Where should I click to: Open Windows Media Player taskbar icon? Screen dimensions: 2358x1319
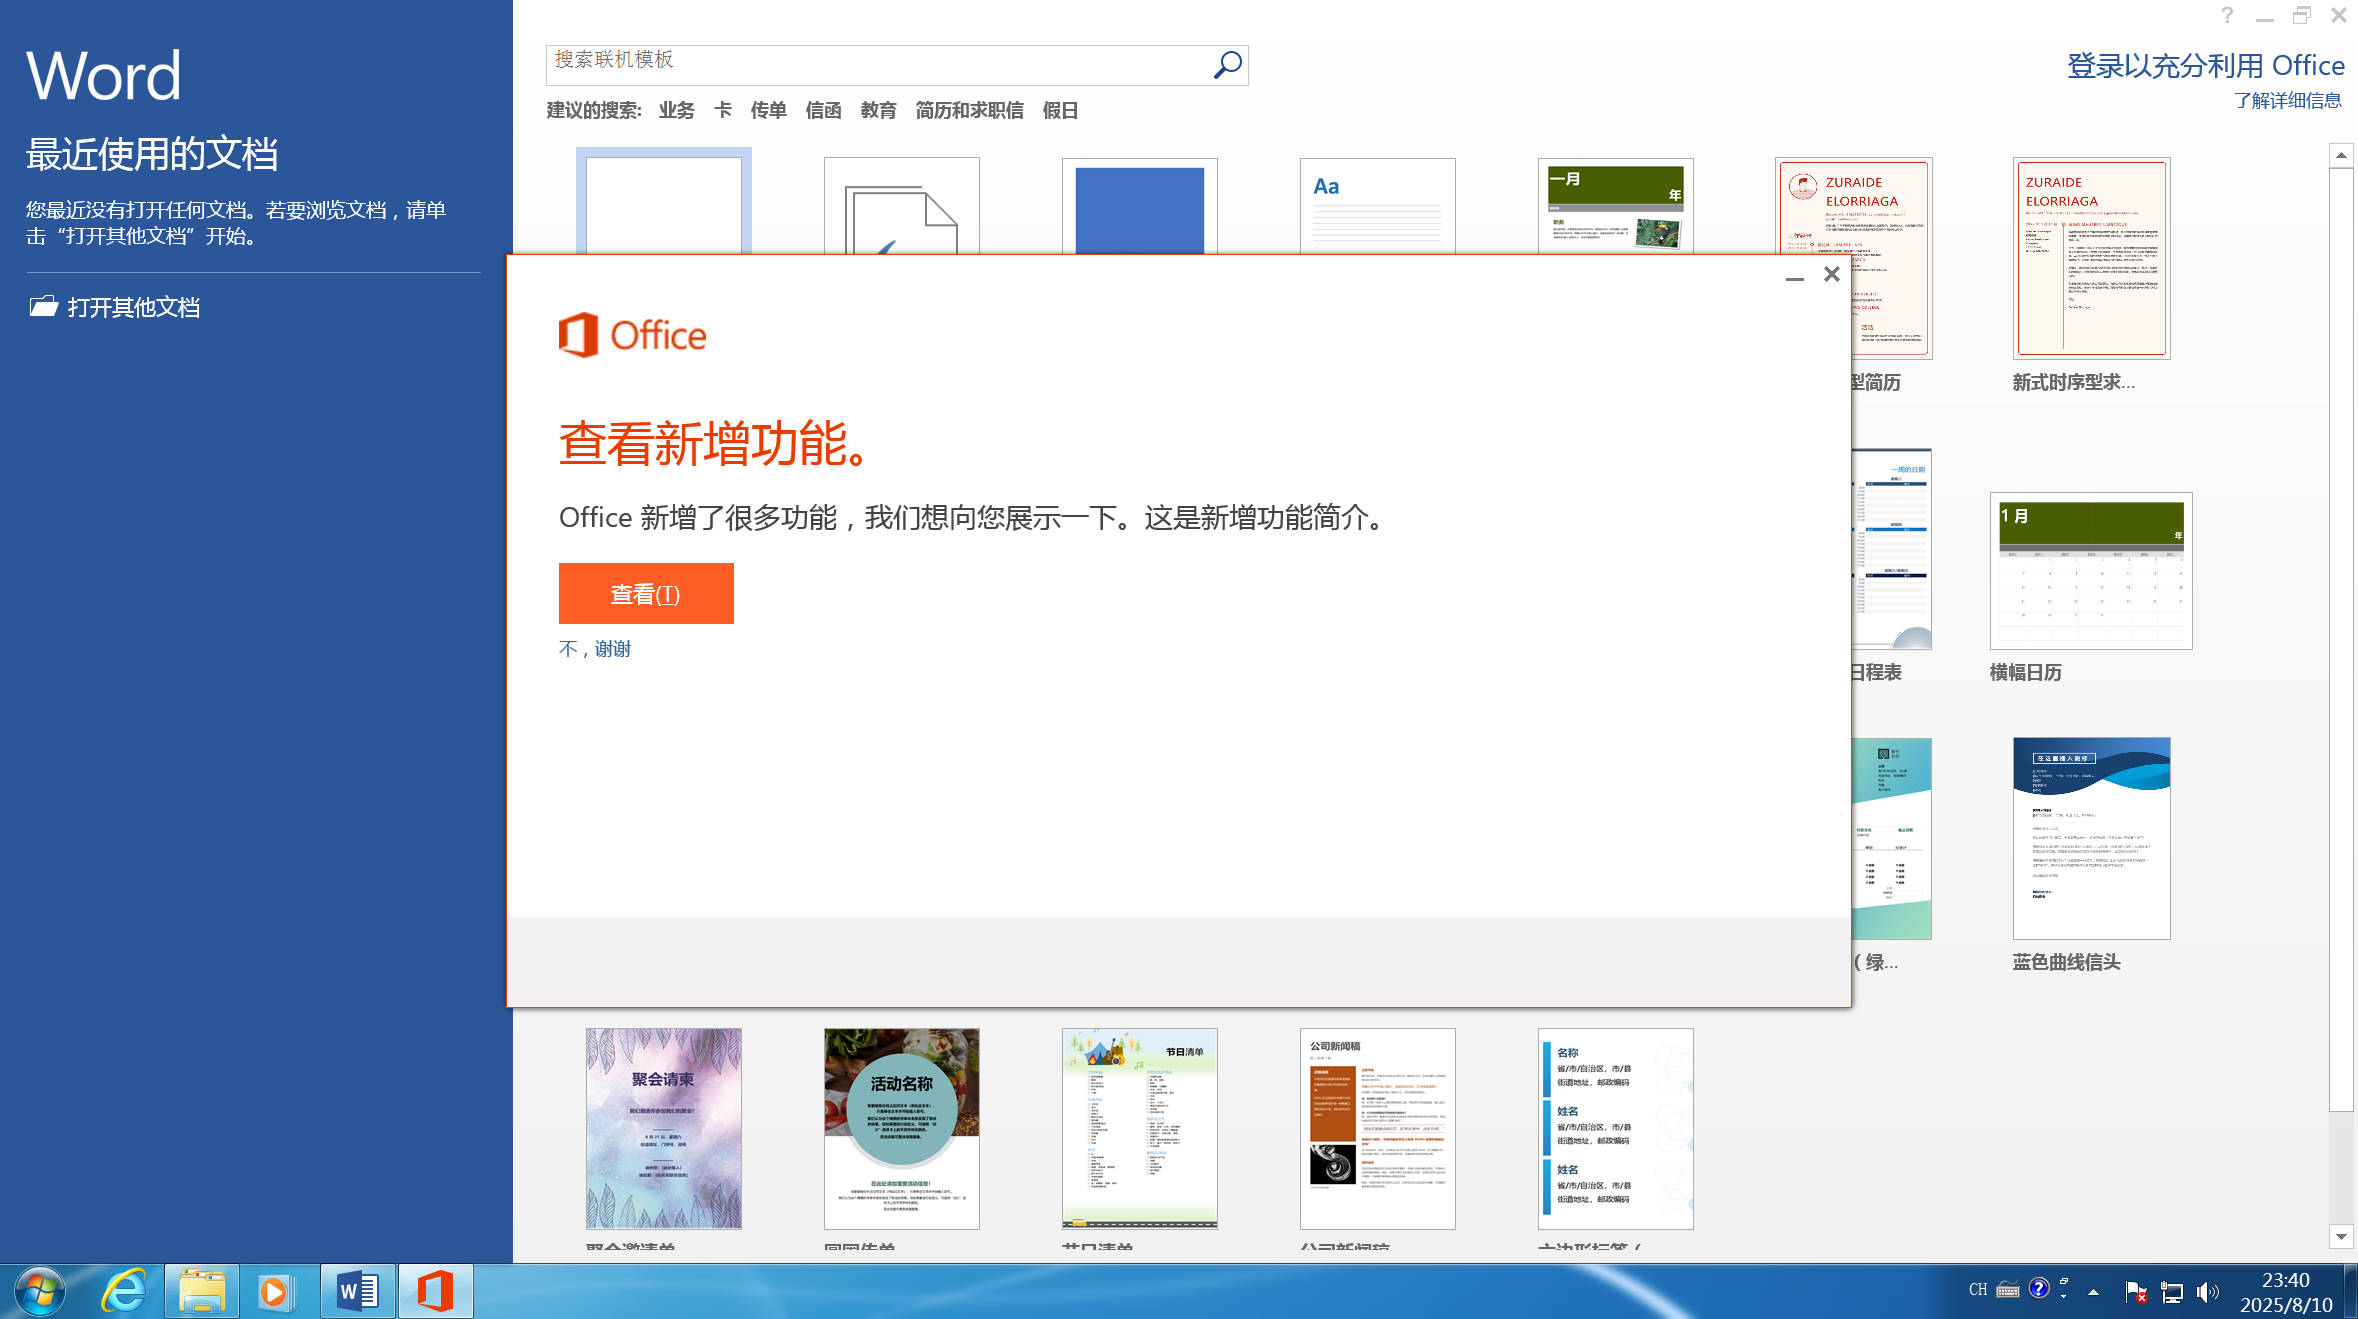(x=275, y=1291)
